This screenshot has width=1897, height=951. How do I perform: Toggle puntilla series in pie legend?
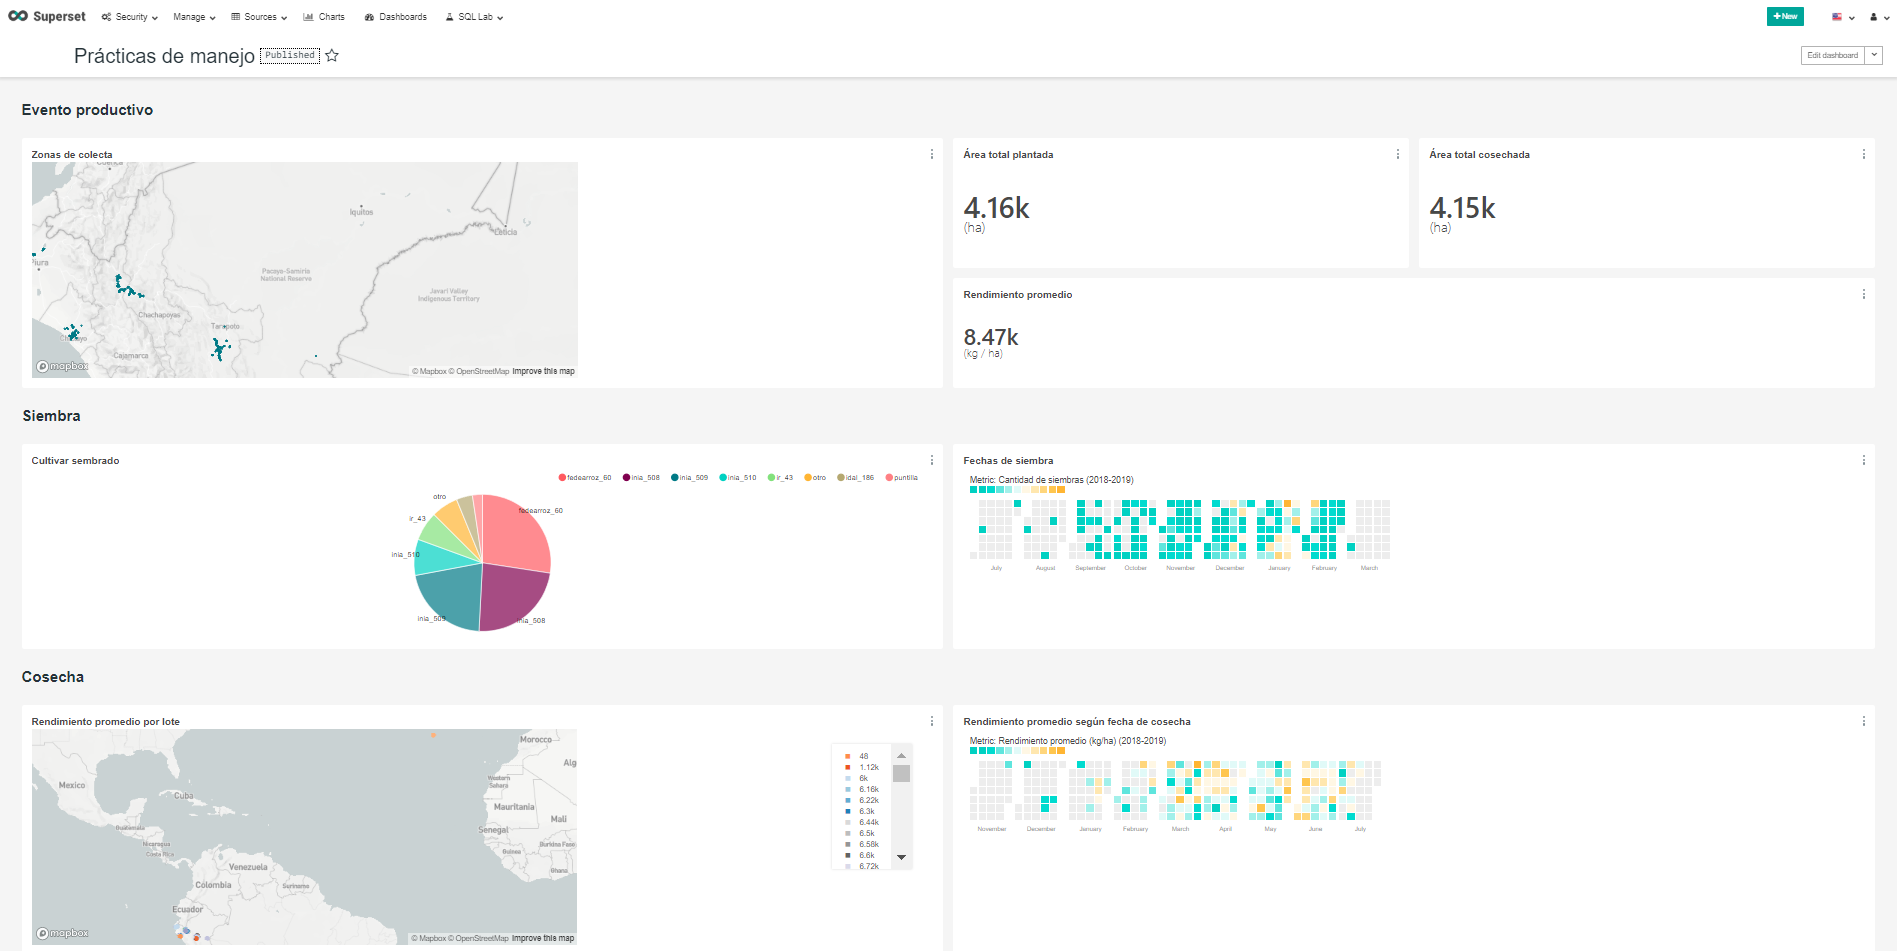pos(901,477)
